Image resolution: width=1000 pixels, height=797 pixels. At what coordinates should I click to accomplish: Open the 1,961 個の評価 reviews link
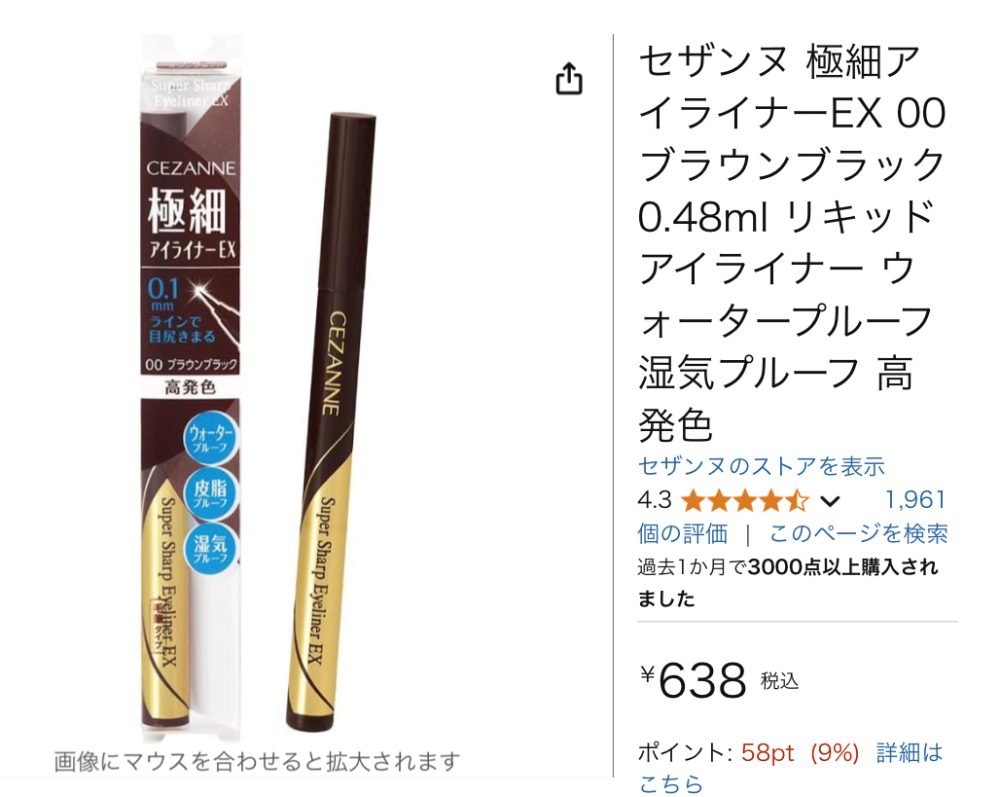pyautogui.click(x=791, y=516)
